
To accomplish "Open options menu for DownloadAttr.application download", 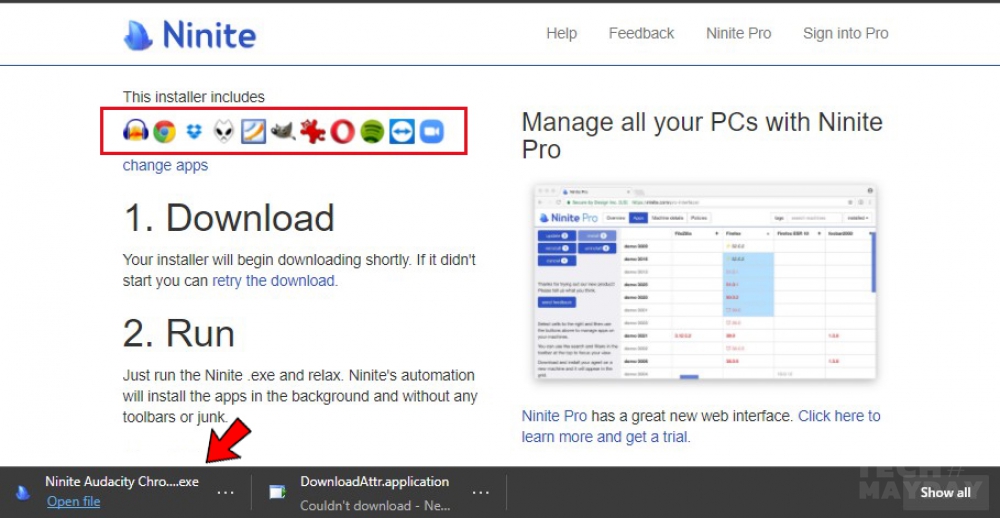I will coord(481,492).
